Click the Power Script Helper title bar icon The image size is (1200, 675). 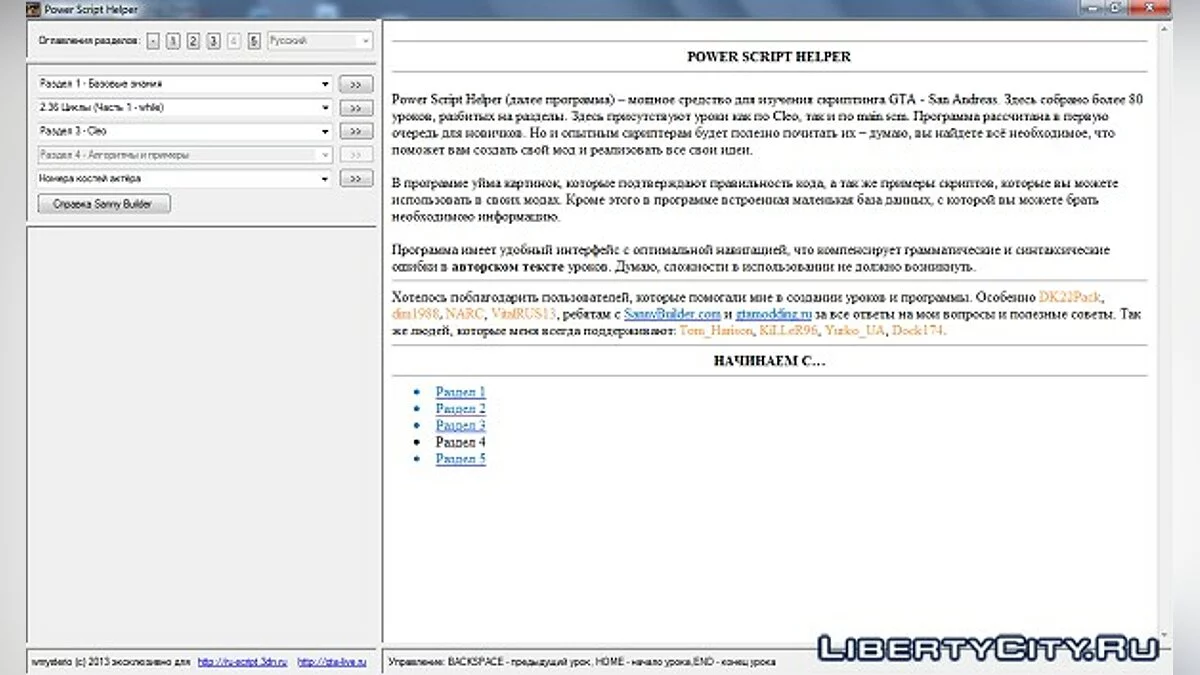(35, 8)
